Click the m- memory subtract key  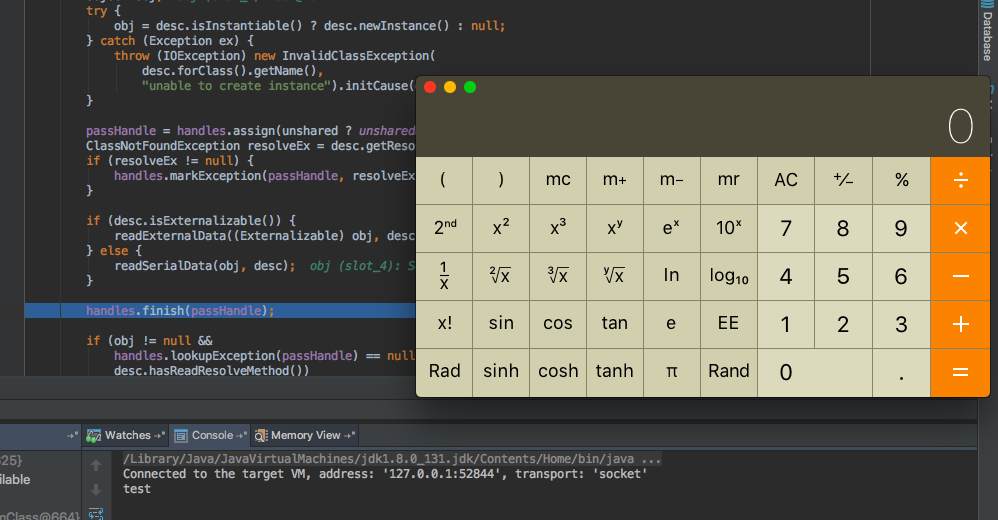tap(671, 180)
